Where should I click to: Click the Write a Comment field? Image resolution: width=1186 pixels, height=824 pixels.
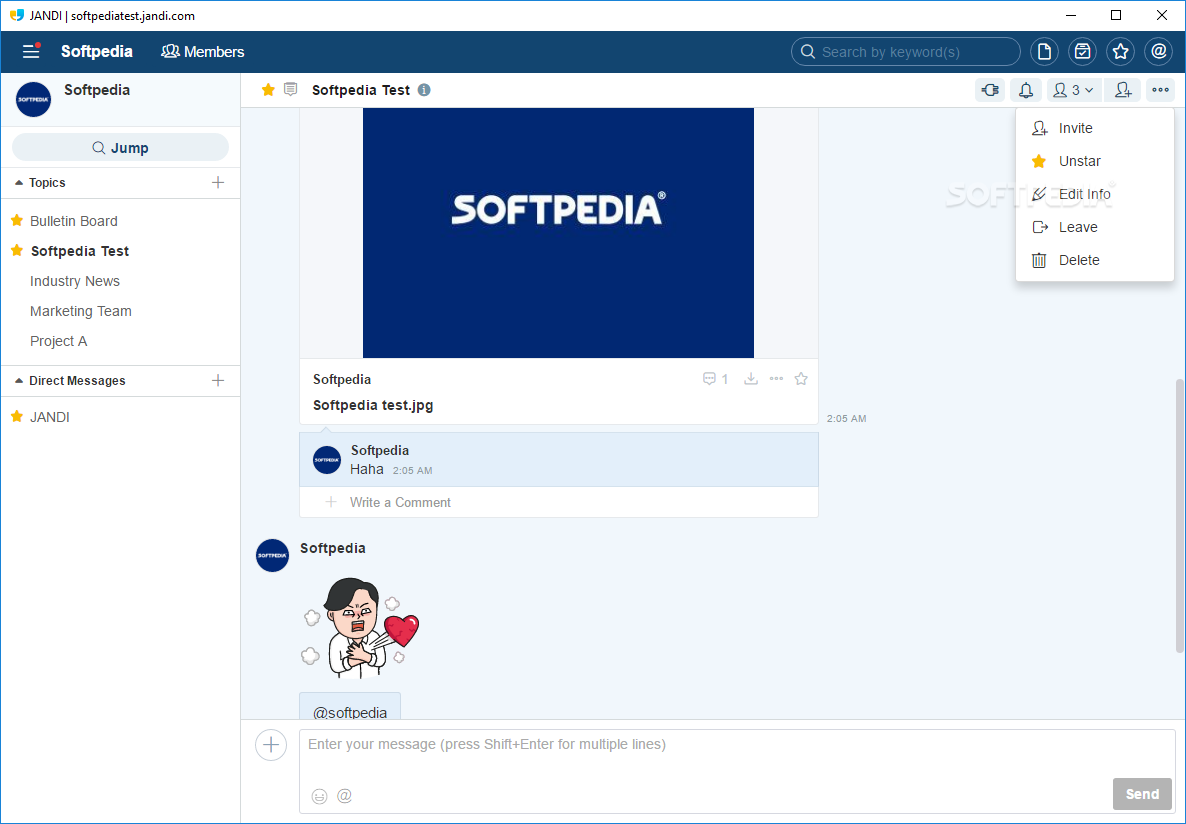(x=559, y=502)
